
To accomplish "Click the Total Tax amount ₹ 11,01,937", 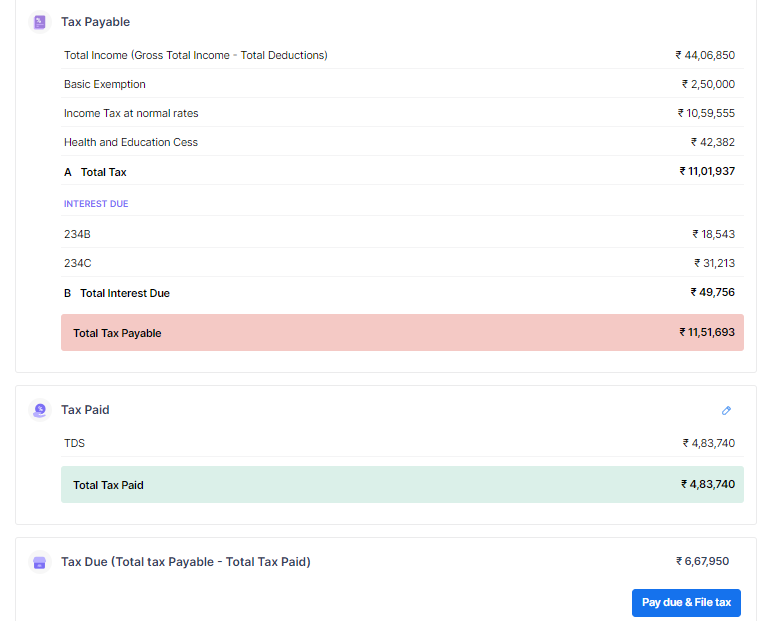I will (x=706, y=172).
